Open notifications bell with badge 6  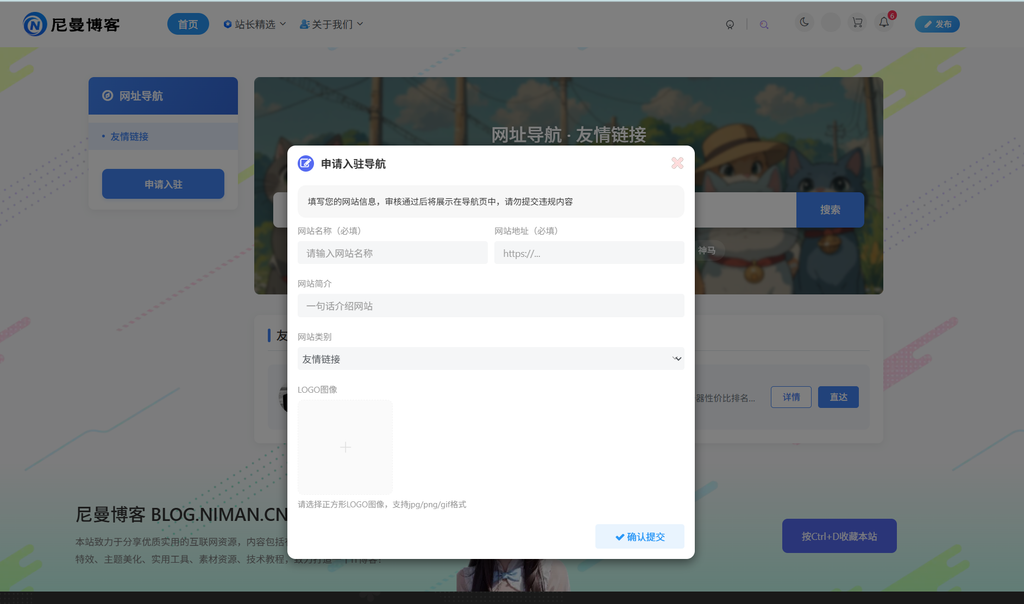point(884,22)
